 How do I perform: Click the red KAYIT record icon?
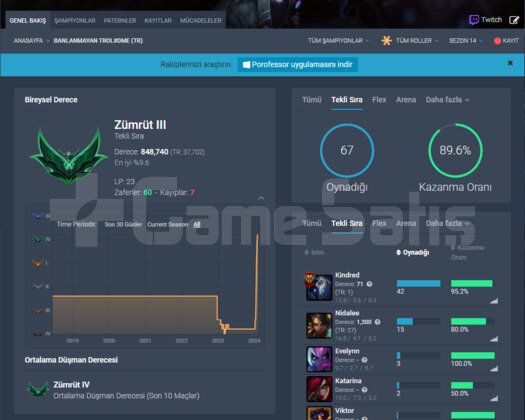[497, 41]
